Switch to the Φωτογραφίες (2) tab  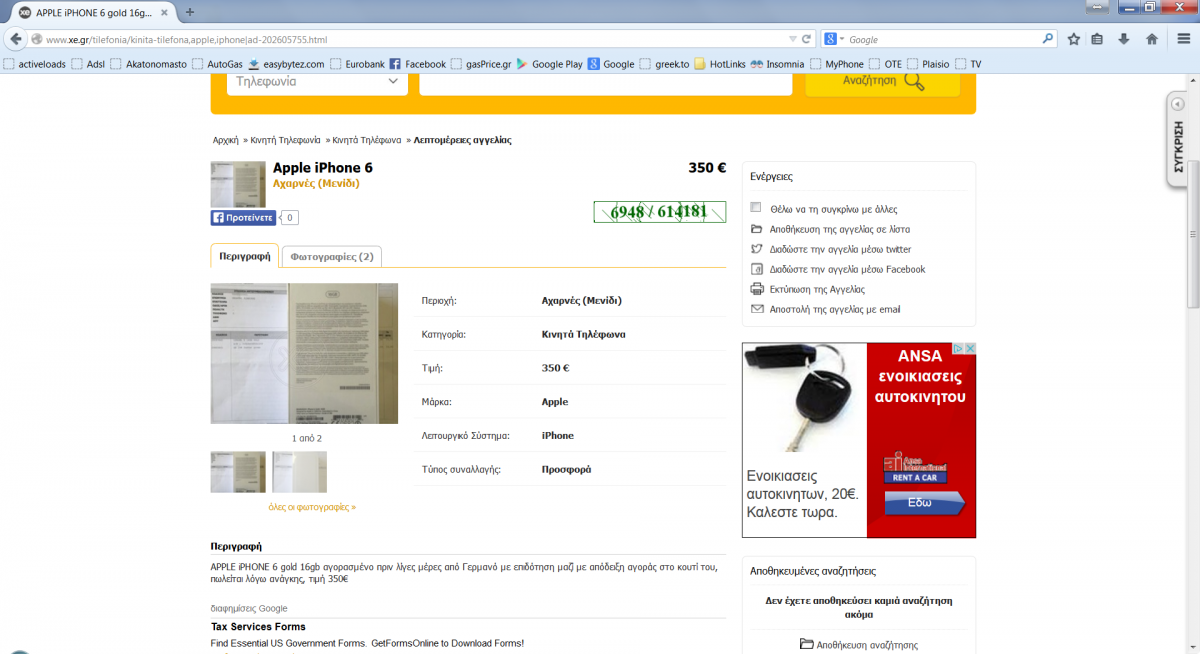coord(332,256)
